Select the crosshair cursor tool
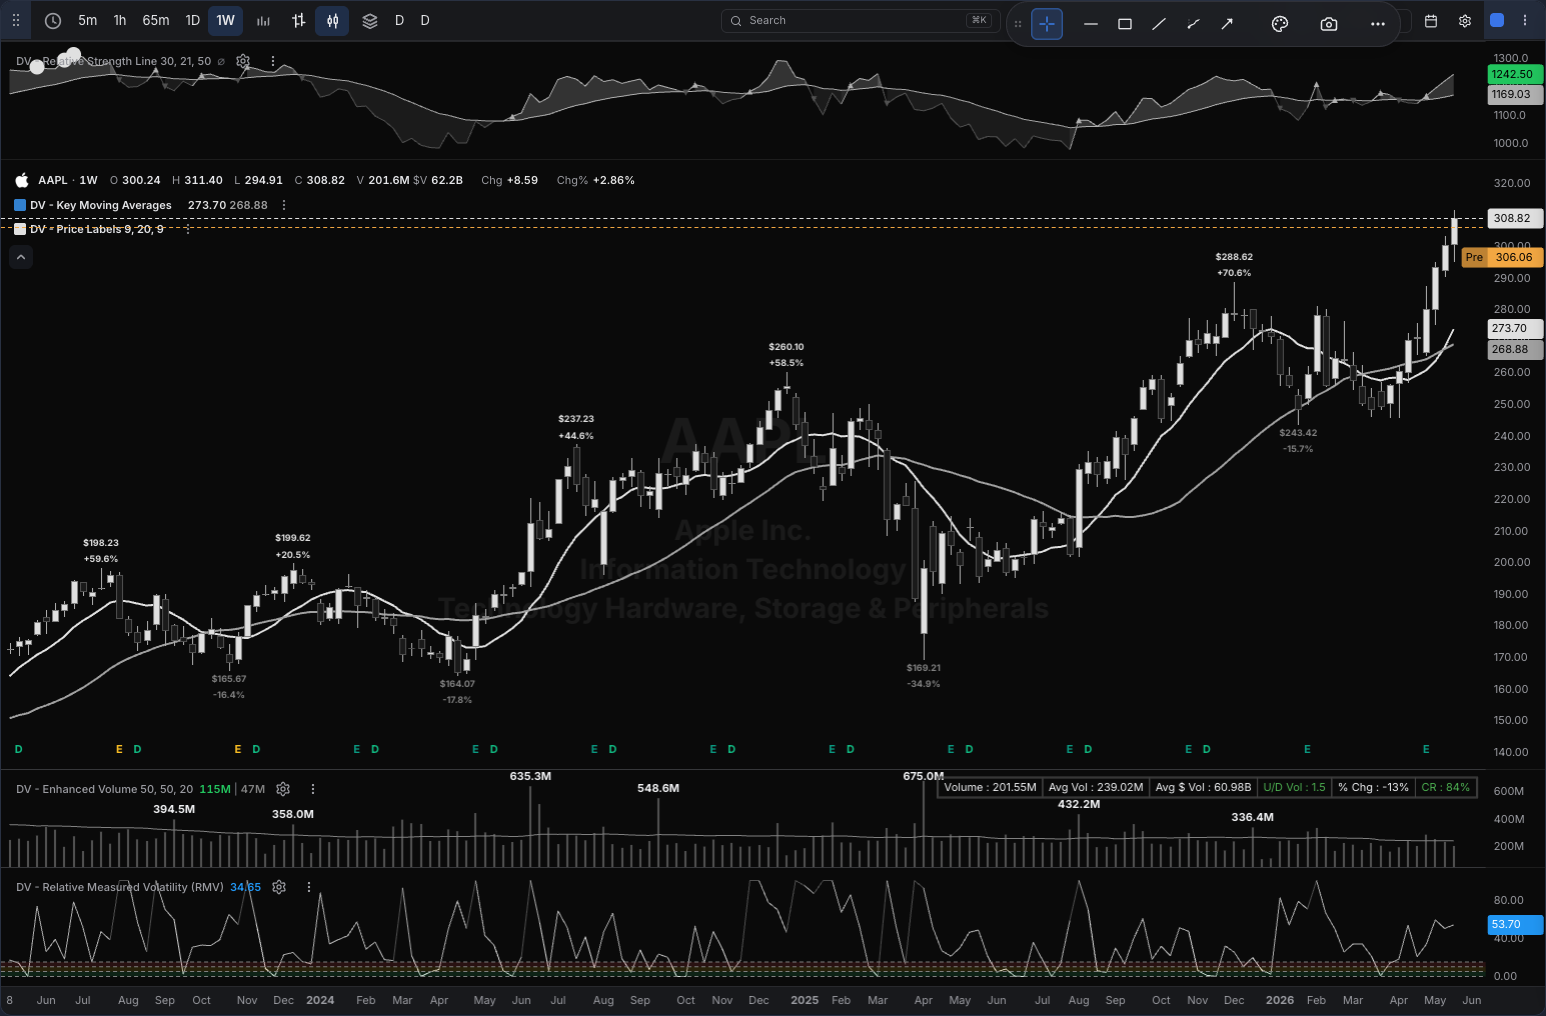1546x1016 pixels. (1047, 24)
